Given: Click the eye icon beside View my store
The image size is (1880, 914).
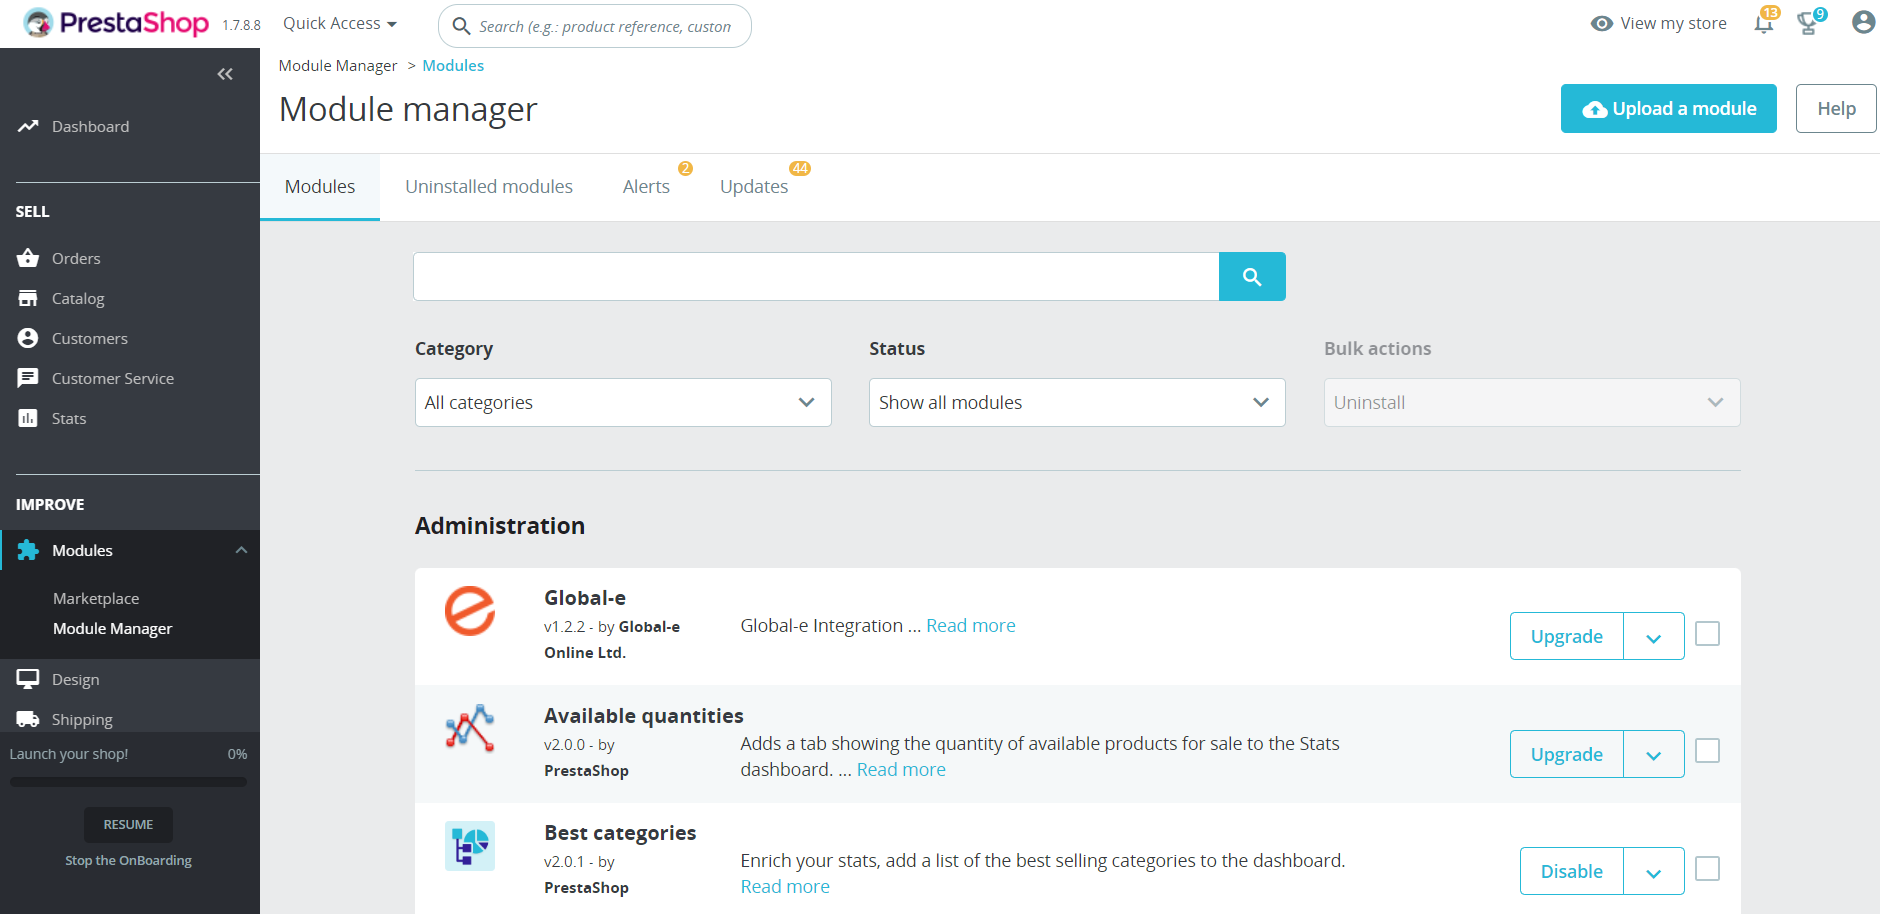Looking at the screenshot, I should (1602, 23).
